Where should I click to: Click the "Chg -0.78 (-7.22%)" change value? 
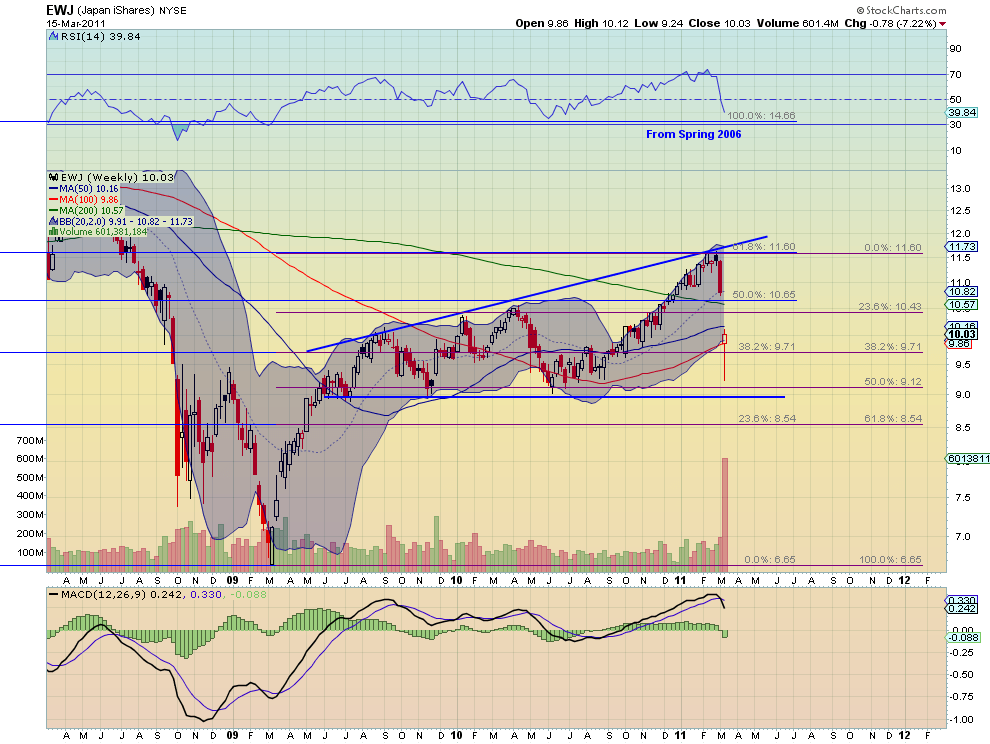890,23
